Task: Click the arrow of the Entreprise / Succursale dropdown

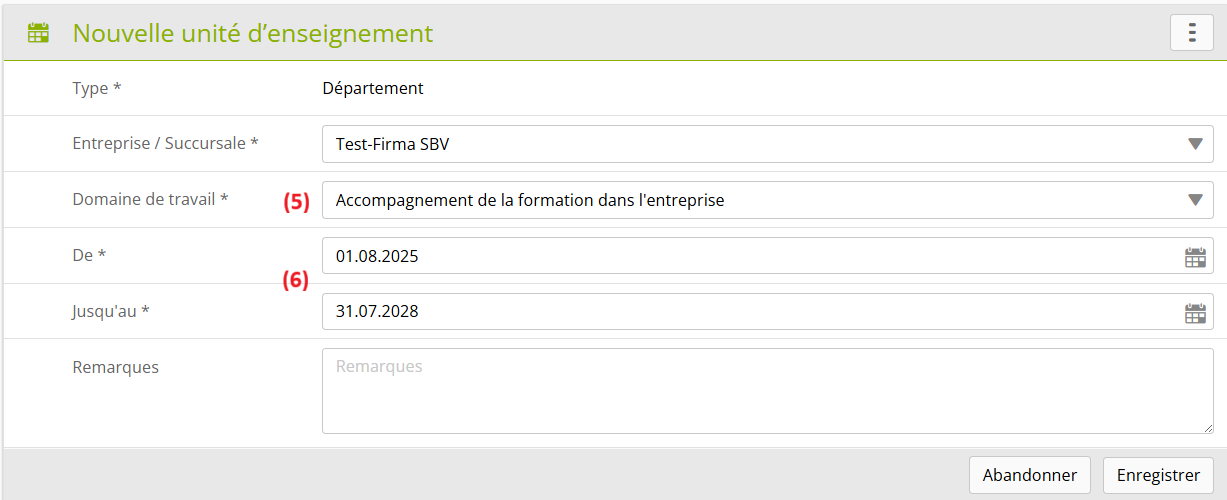Action: coord(1195,144)
